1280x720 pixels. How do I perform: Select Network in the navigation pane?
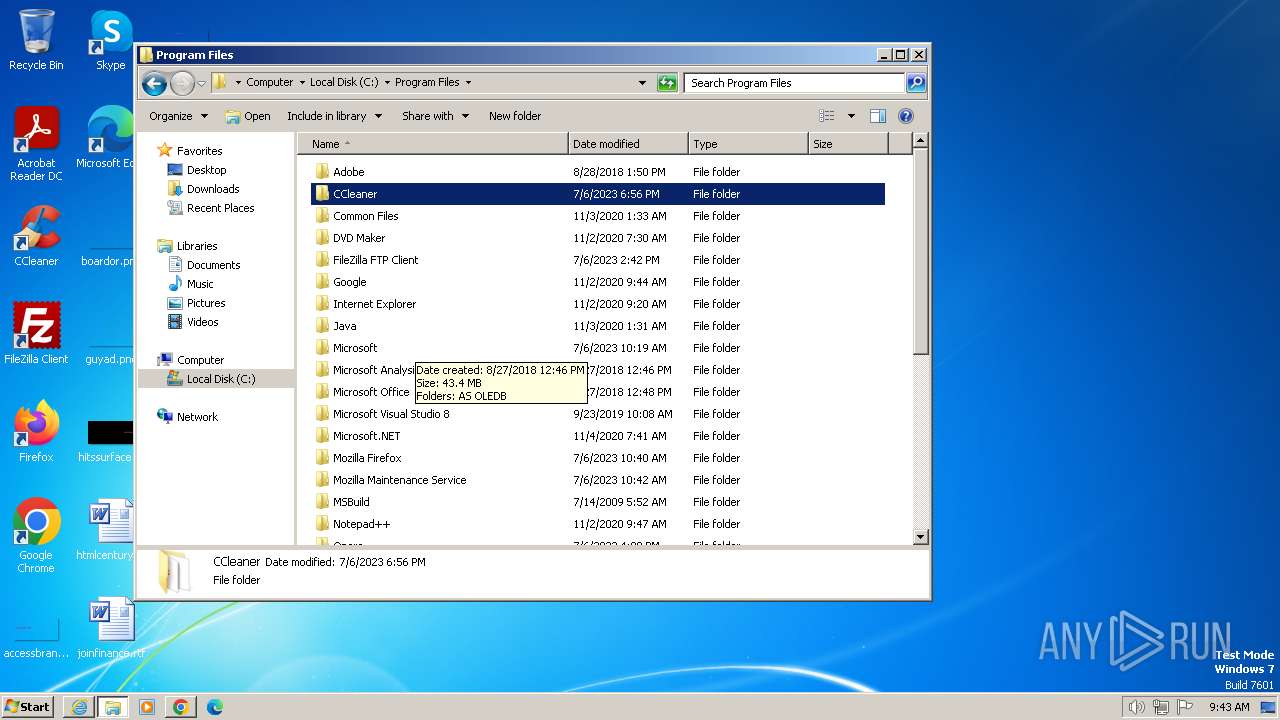(x=197, y=417)
